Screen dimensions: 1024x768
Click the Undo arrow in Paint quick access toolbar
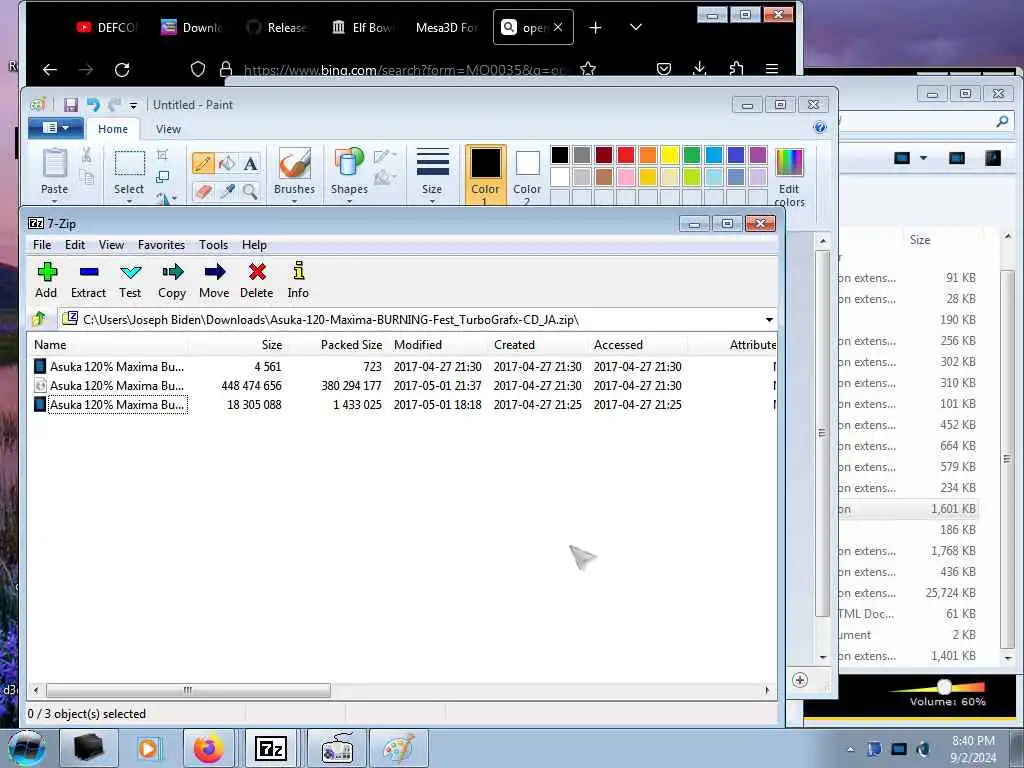coord(93,104)
